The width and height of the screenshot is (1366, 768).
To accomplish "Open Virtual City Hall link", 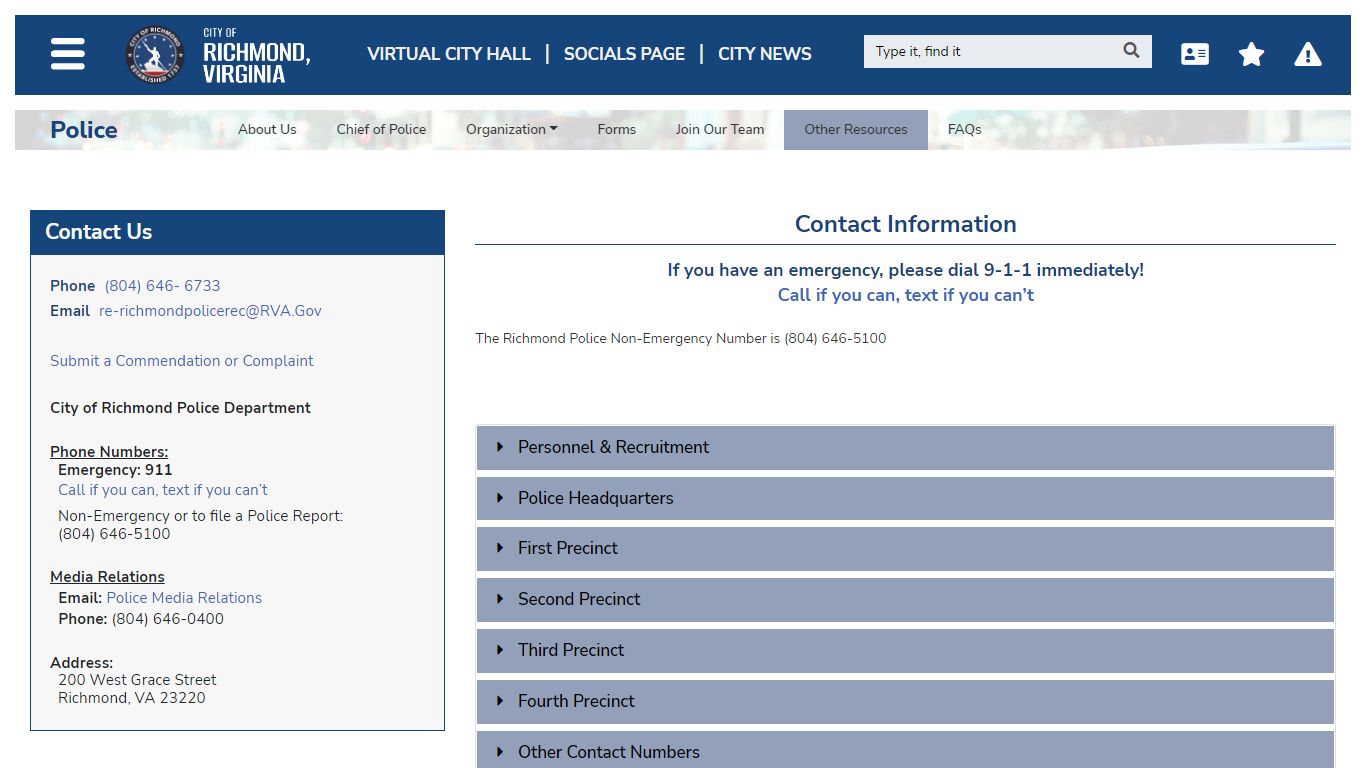I will click(449, 54).
